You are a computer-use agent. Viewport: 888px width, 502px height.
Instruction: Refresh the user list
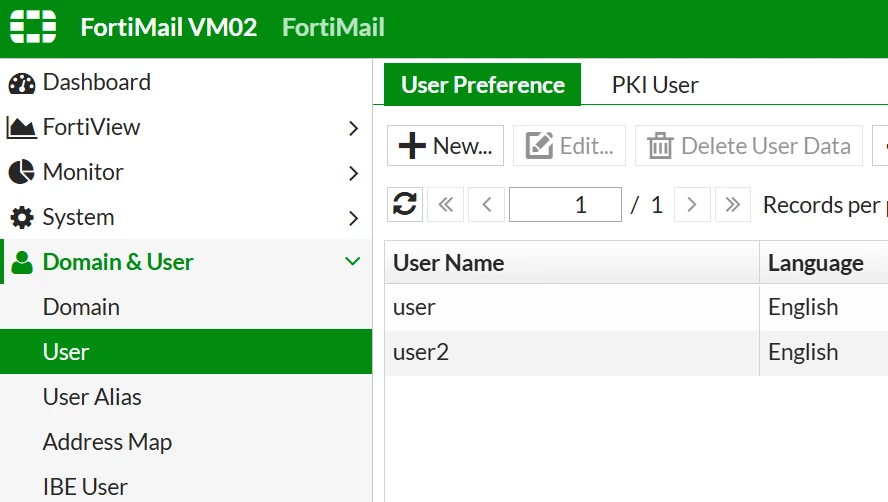405,204
